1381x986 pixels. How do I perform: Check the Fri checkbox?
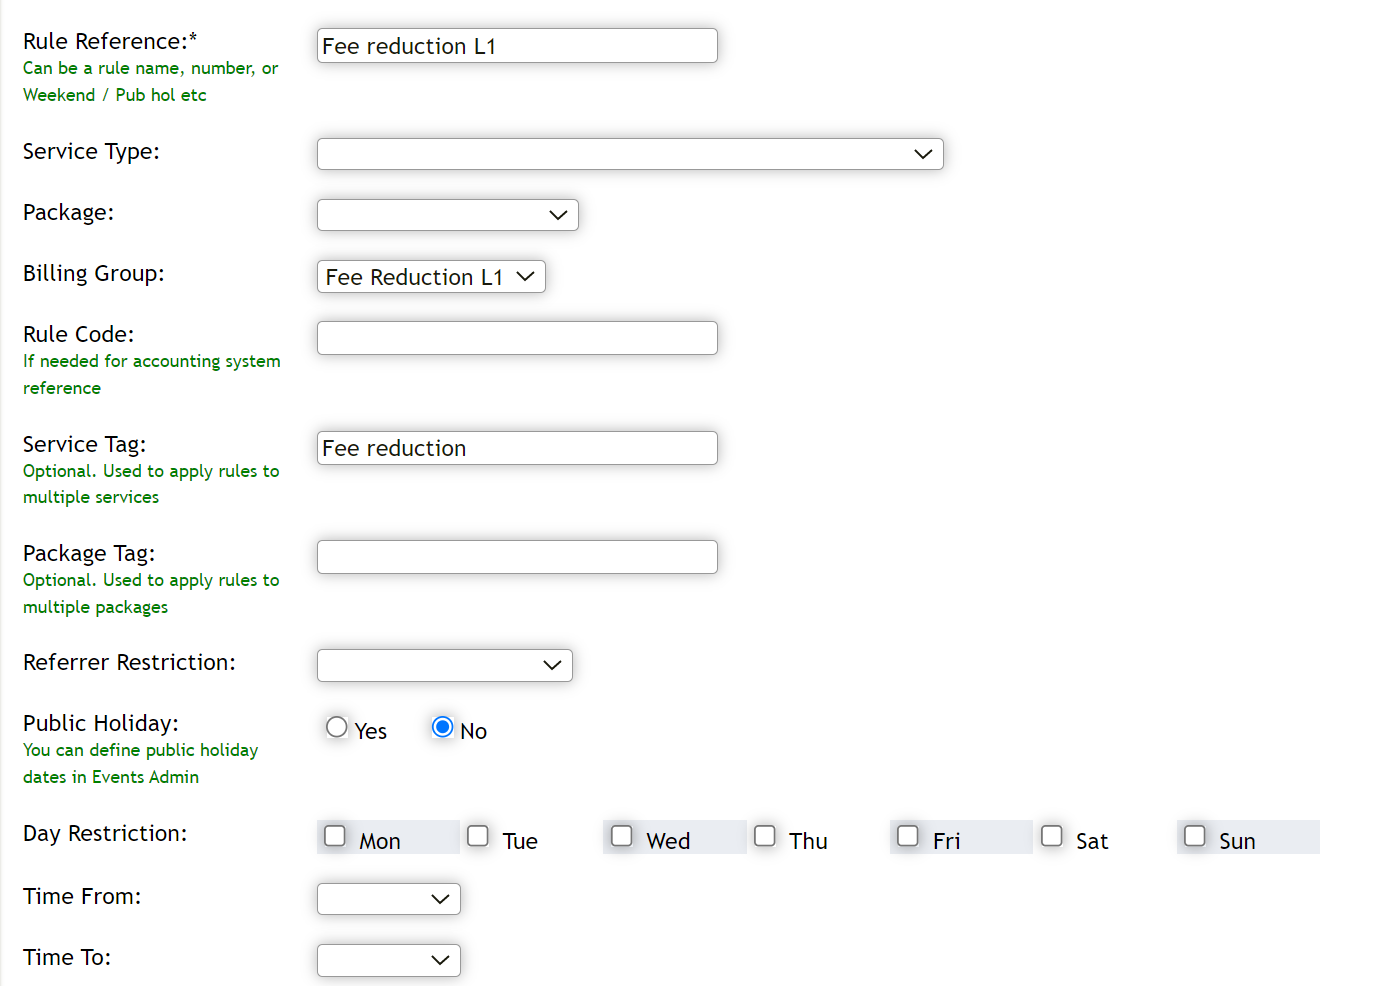click(907, 835)
